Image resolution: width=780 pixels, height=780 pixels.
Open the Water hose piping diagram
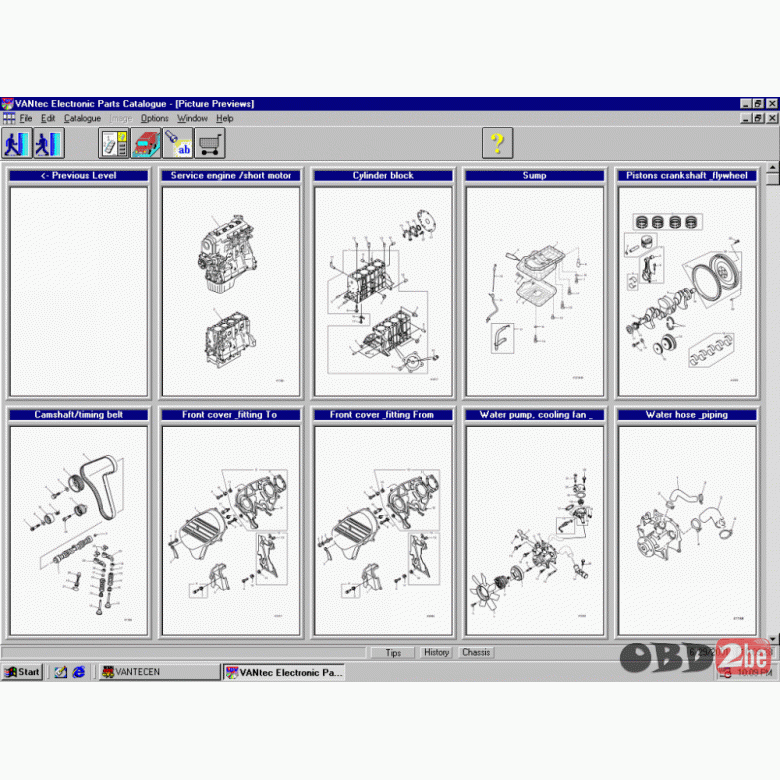(687, 530)
